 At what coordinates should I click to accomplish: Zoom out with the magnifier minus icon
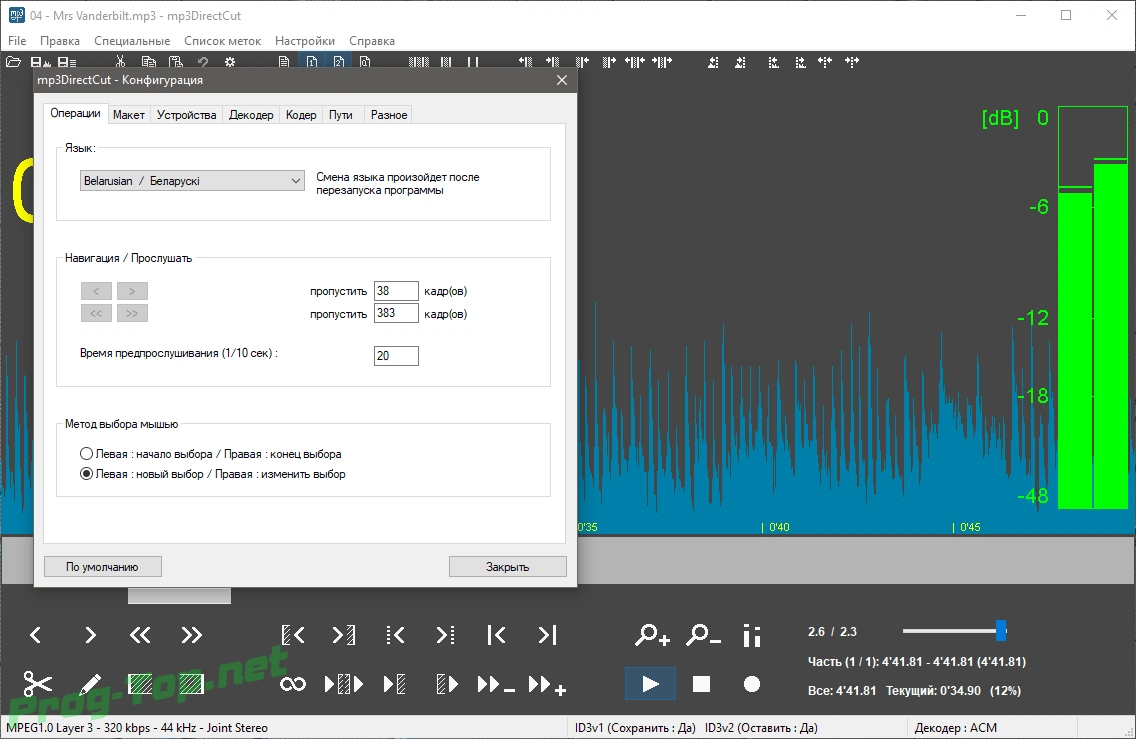click(x=703, y=635)
